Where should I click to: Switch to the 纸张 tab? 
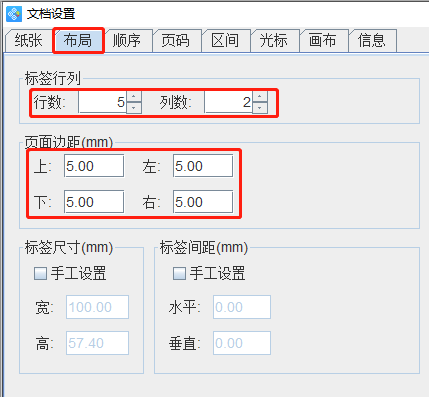point(28,41)
